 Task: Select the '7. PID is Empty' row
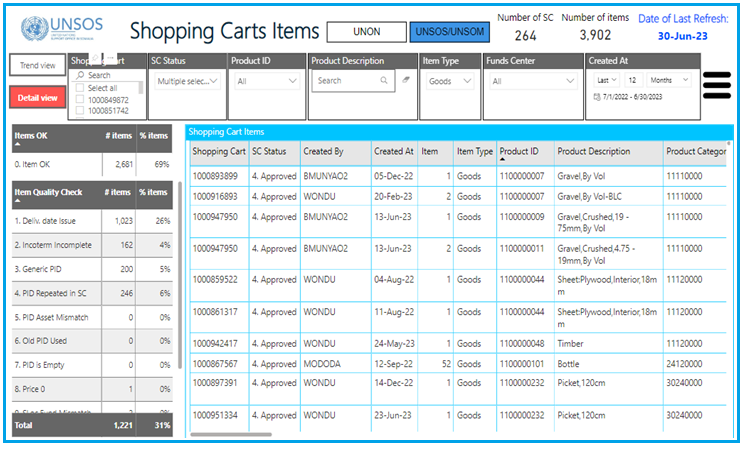pos(92,365)
